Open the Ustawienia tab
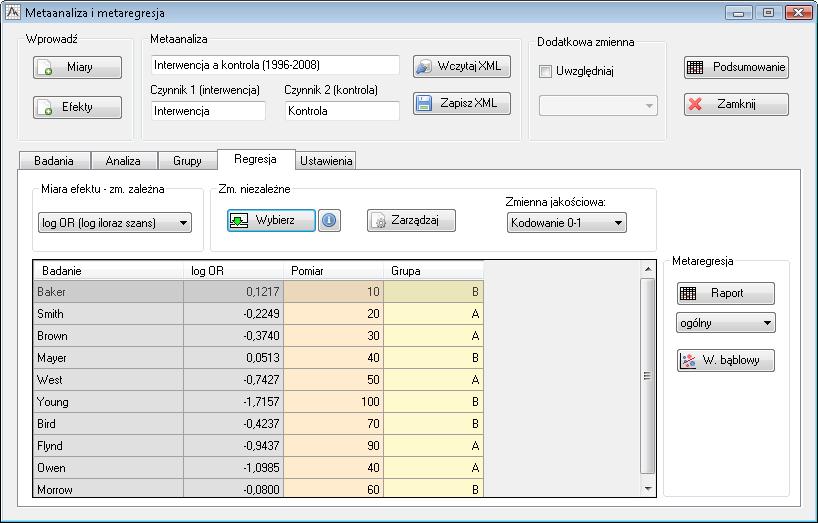 pyautogui.click(x=326, y=161)
